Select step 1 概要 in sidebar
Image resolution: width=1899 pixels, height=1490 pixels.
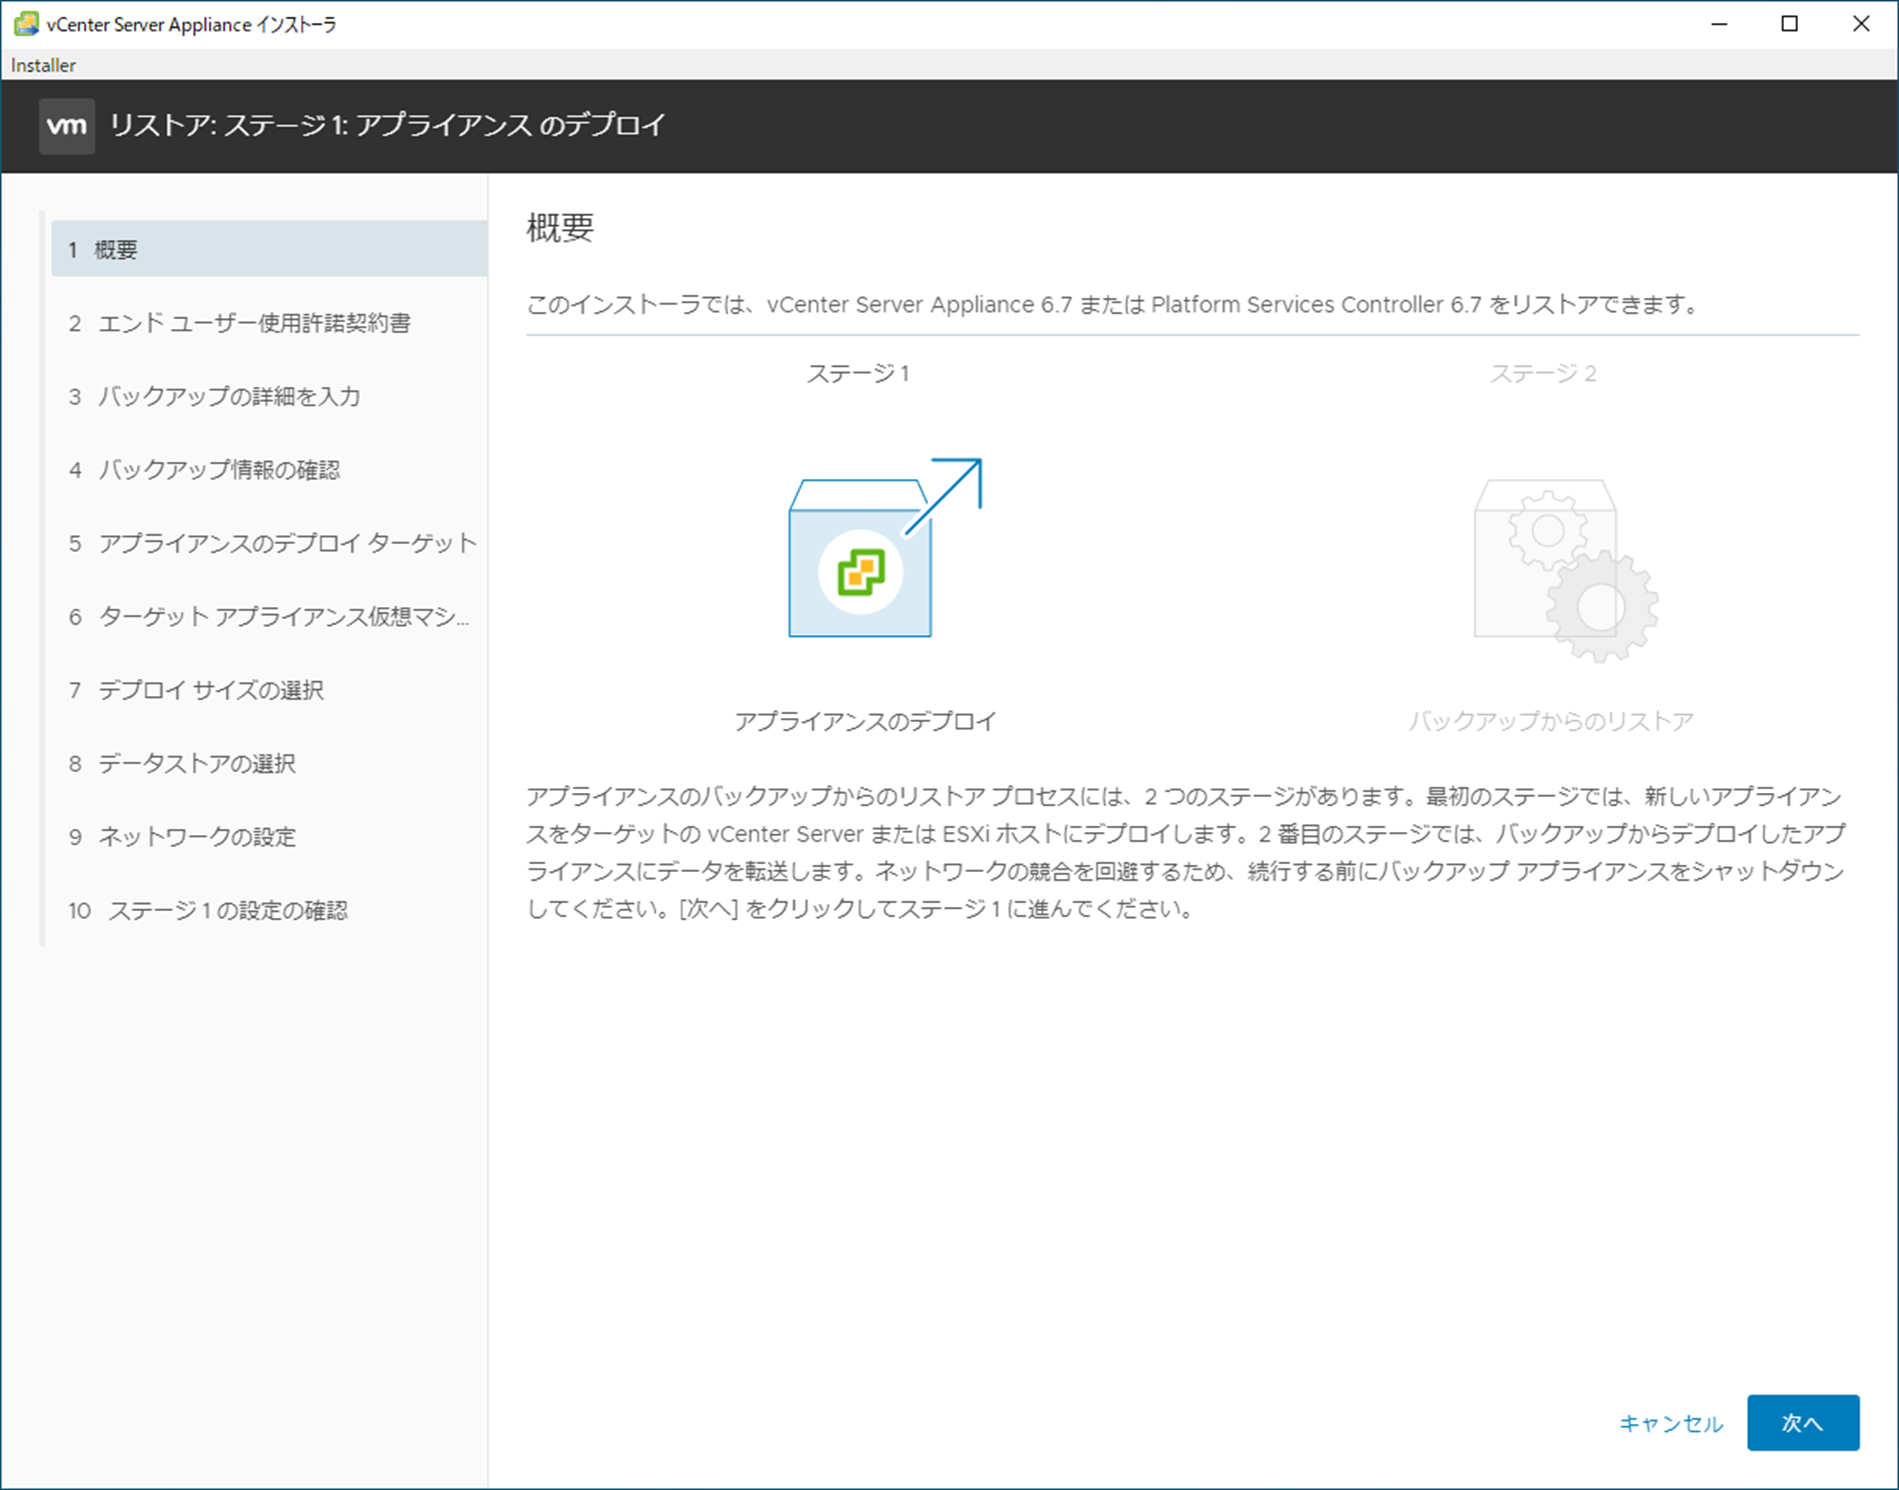[269, 249]
